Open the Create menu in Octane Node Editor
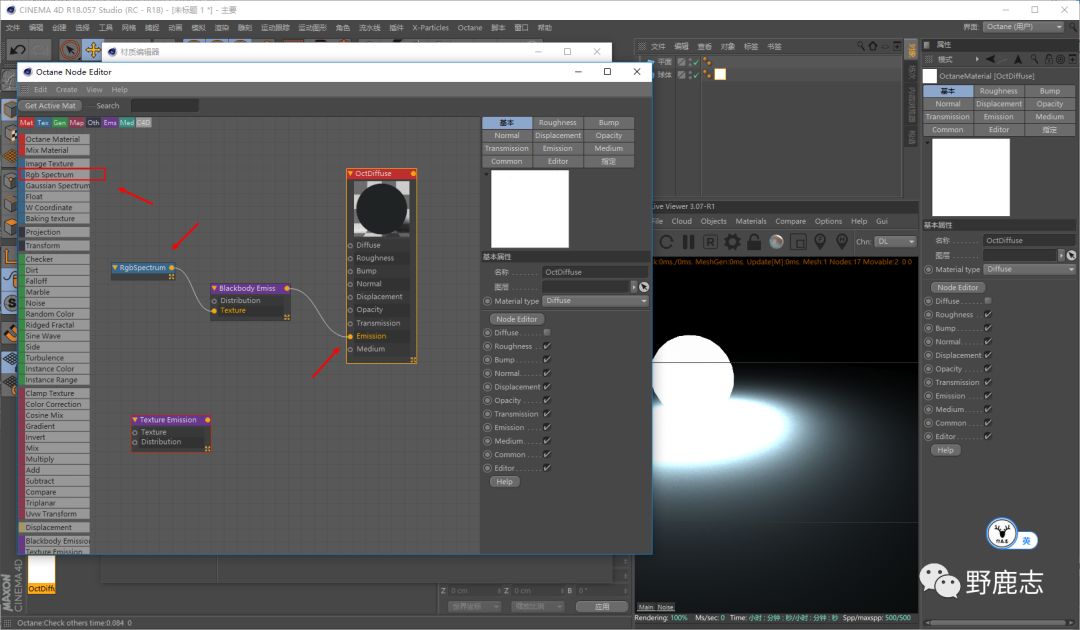 click(x=66, y=90)
